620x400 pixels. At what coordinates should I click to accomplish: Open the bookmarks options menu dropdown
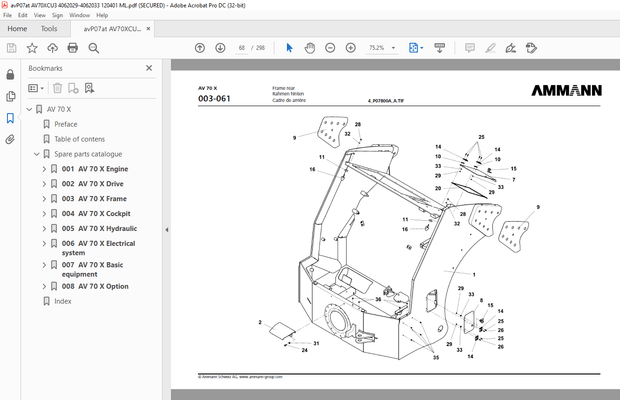pyautogui.click(x=36, y=88)
